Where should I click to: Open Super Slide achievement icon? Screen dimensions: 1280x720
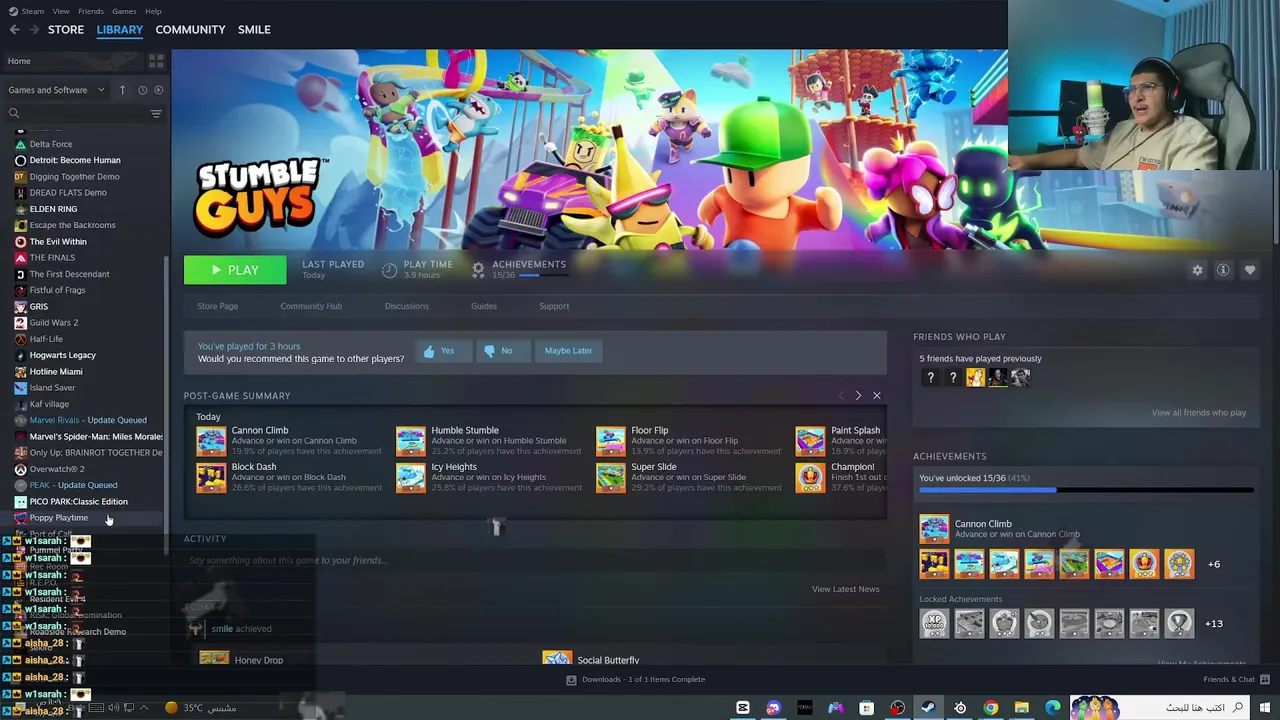pyautogui.click(x=610, y=478)
